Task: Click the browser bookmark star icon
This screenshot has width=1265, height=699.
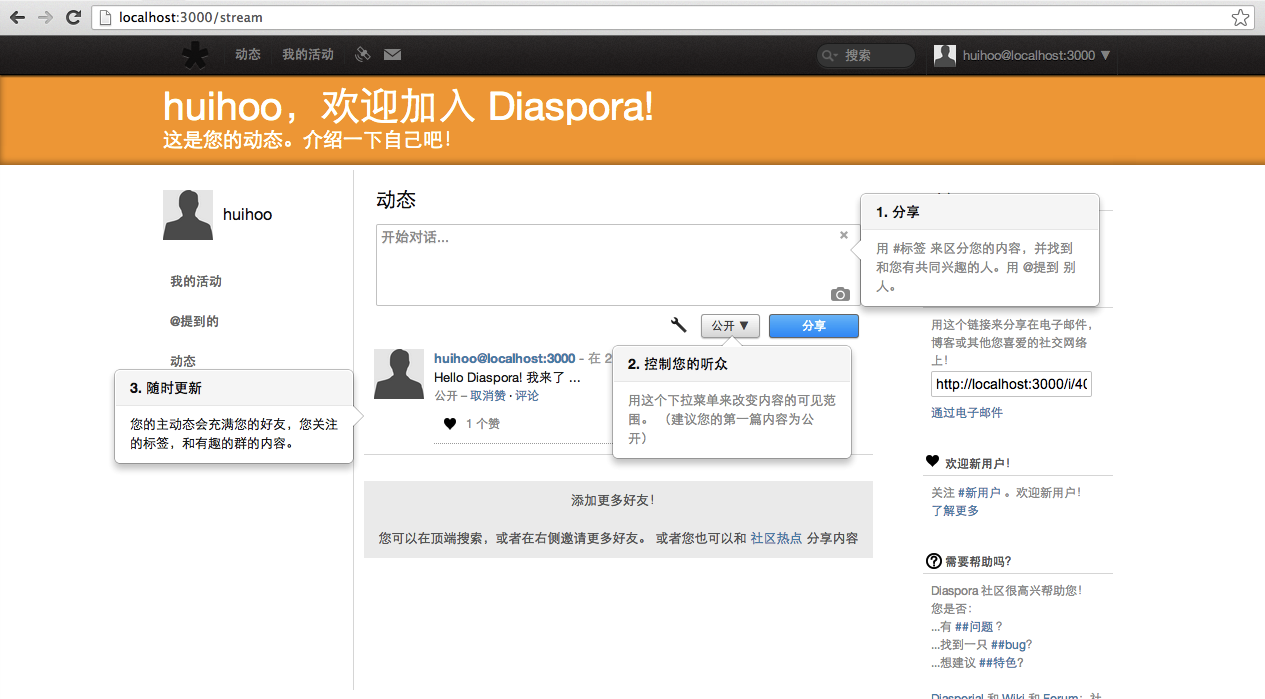Action: point(1239,17)
